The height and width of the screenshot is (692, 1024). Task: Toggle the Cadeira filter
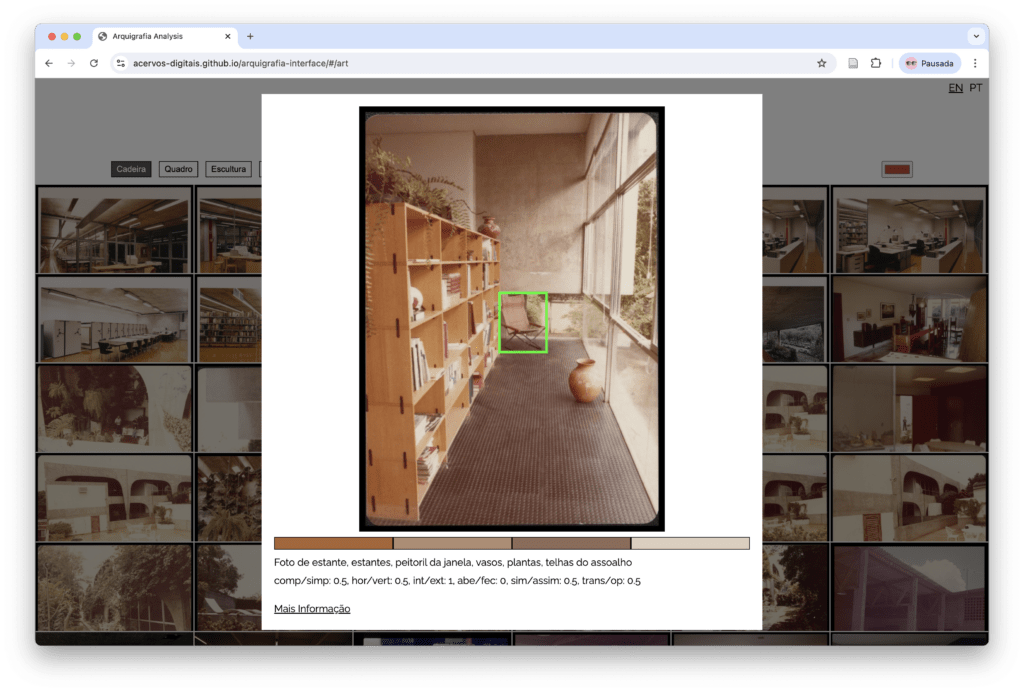[131, 169]
